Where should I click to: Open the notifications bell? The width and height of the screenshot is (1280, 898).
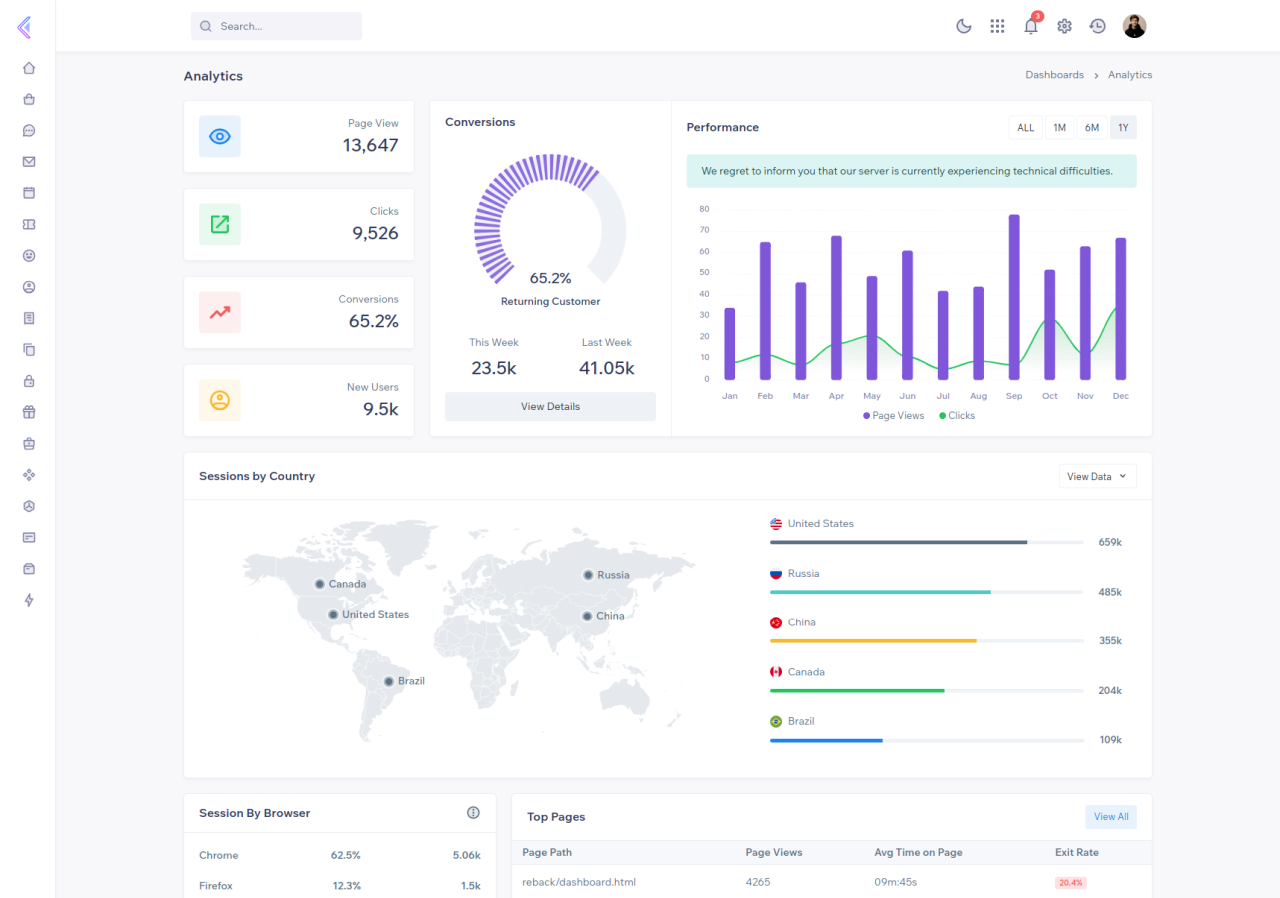pyautogui.click(x=1031, y=26)
